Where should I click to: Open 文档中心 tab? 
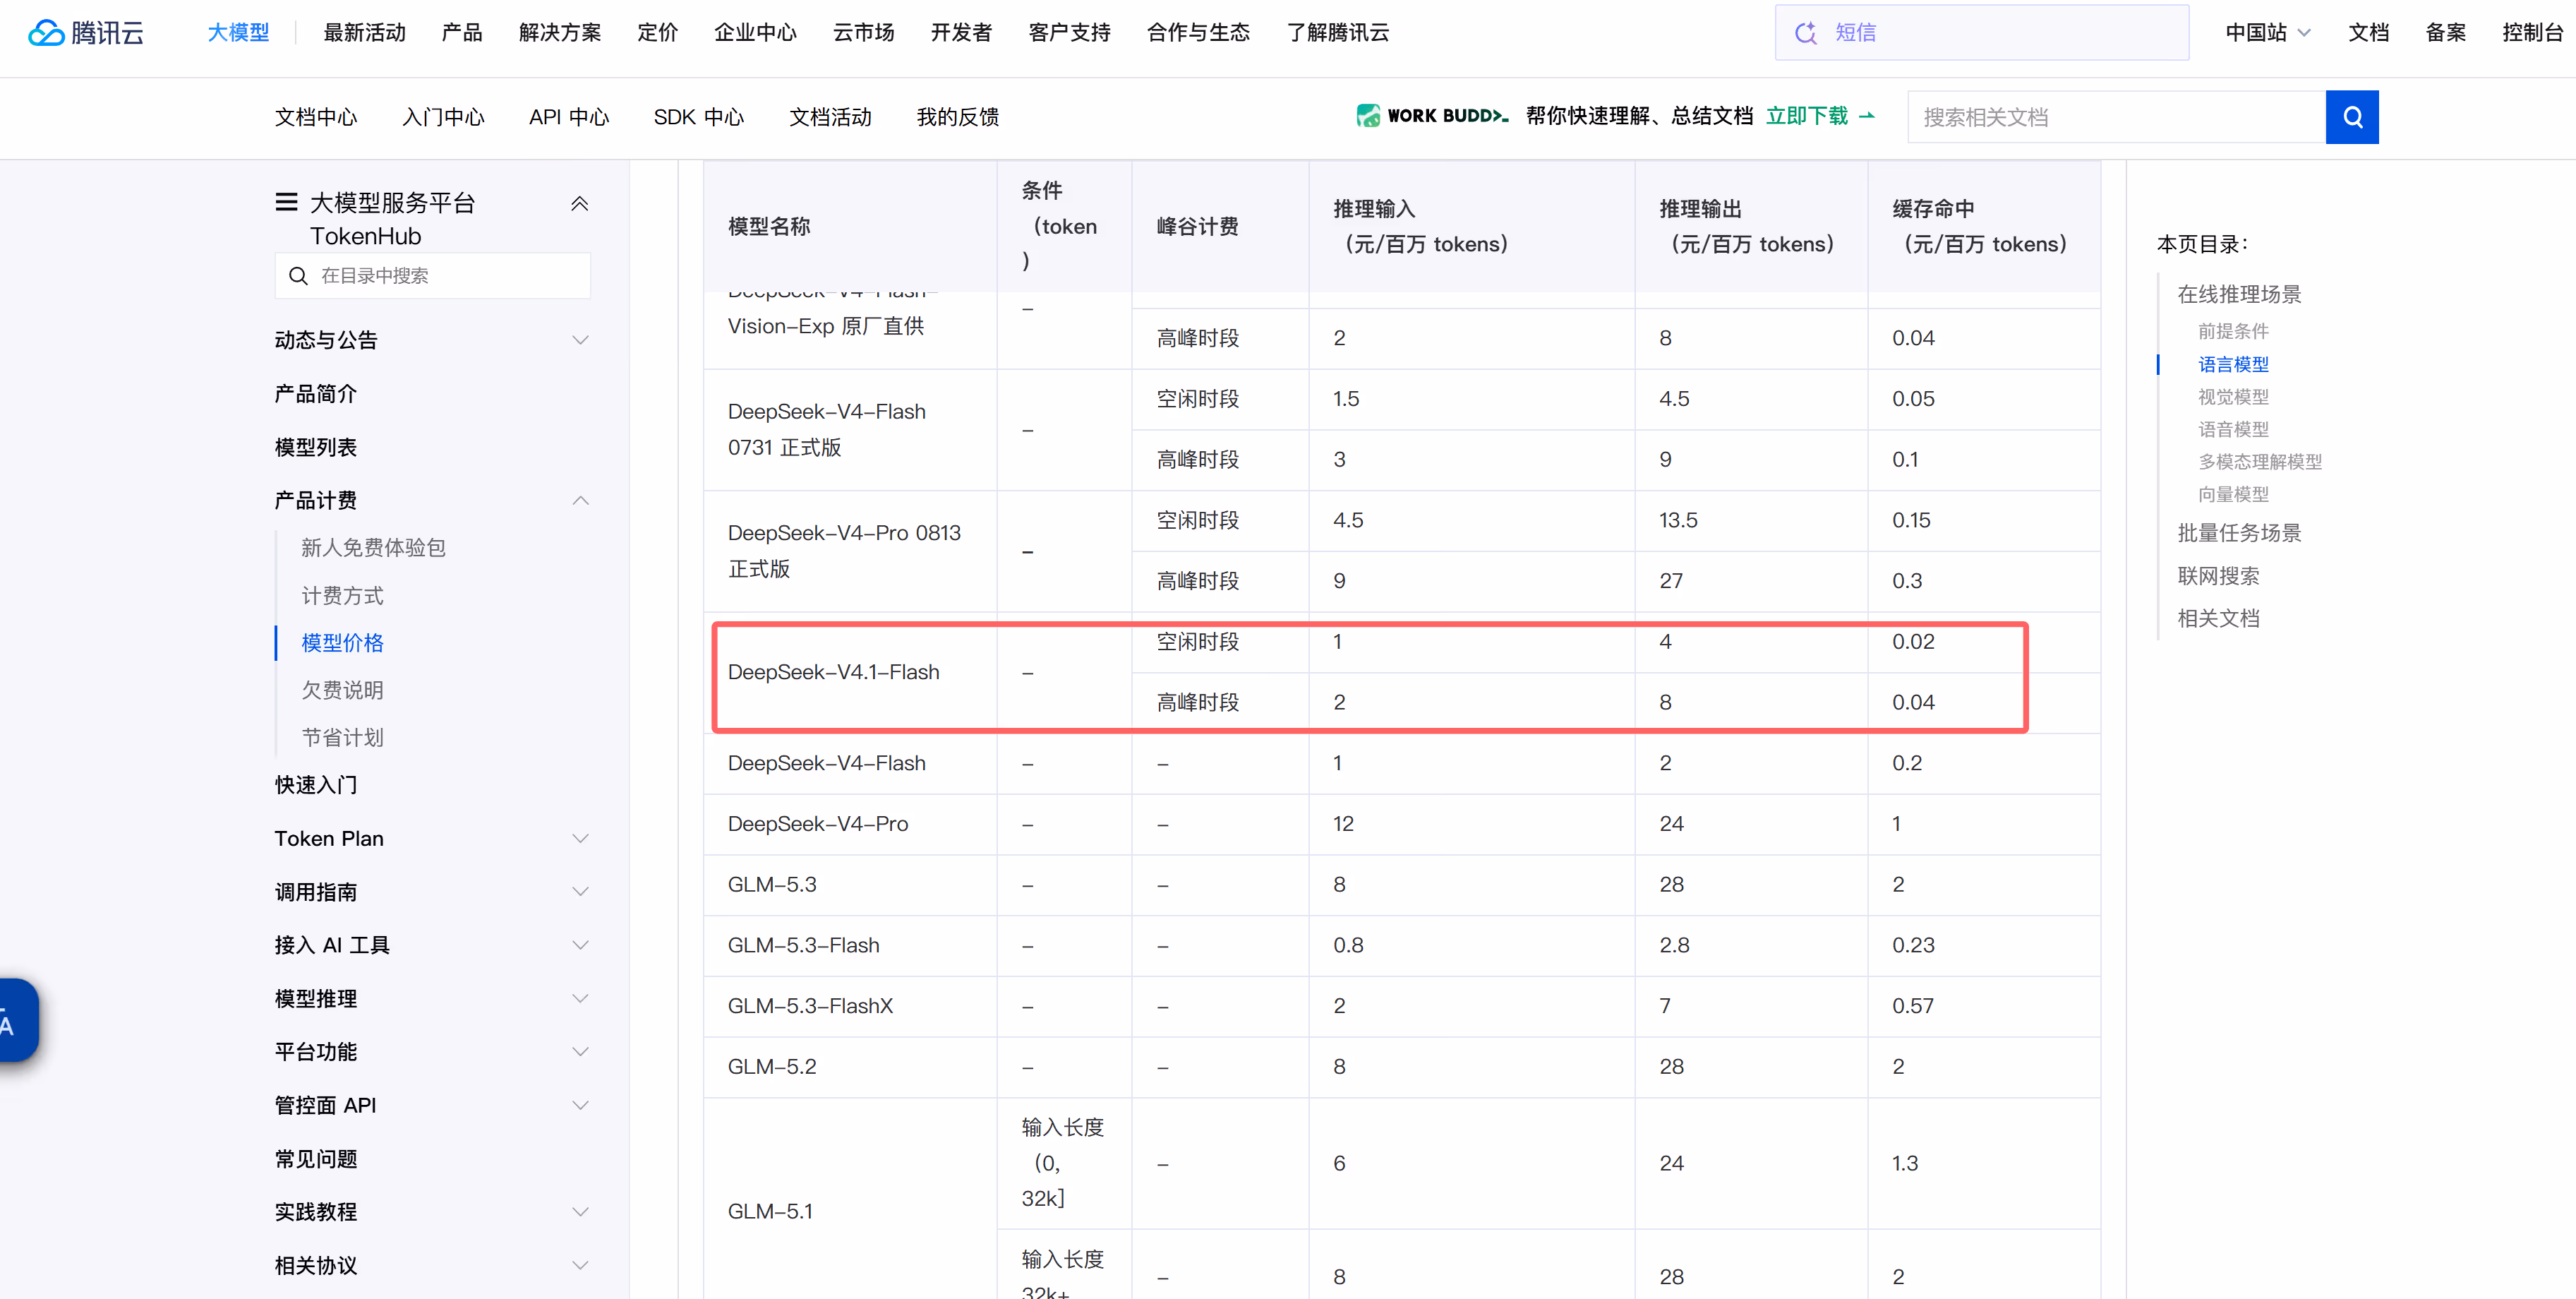(316, 117)
